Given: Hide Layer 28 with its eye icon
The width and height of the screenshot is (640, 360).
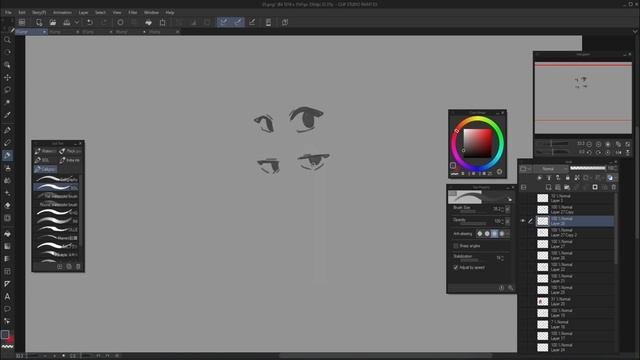Looking at the screenshot, I should click(x=523, y=221).
